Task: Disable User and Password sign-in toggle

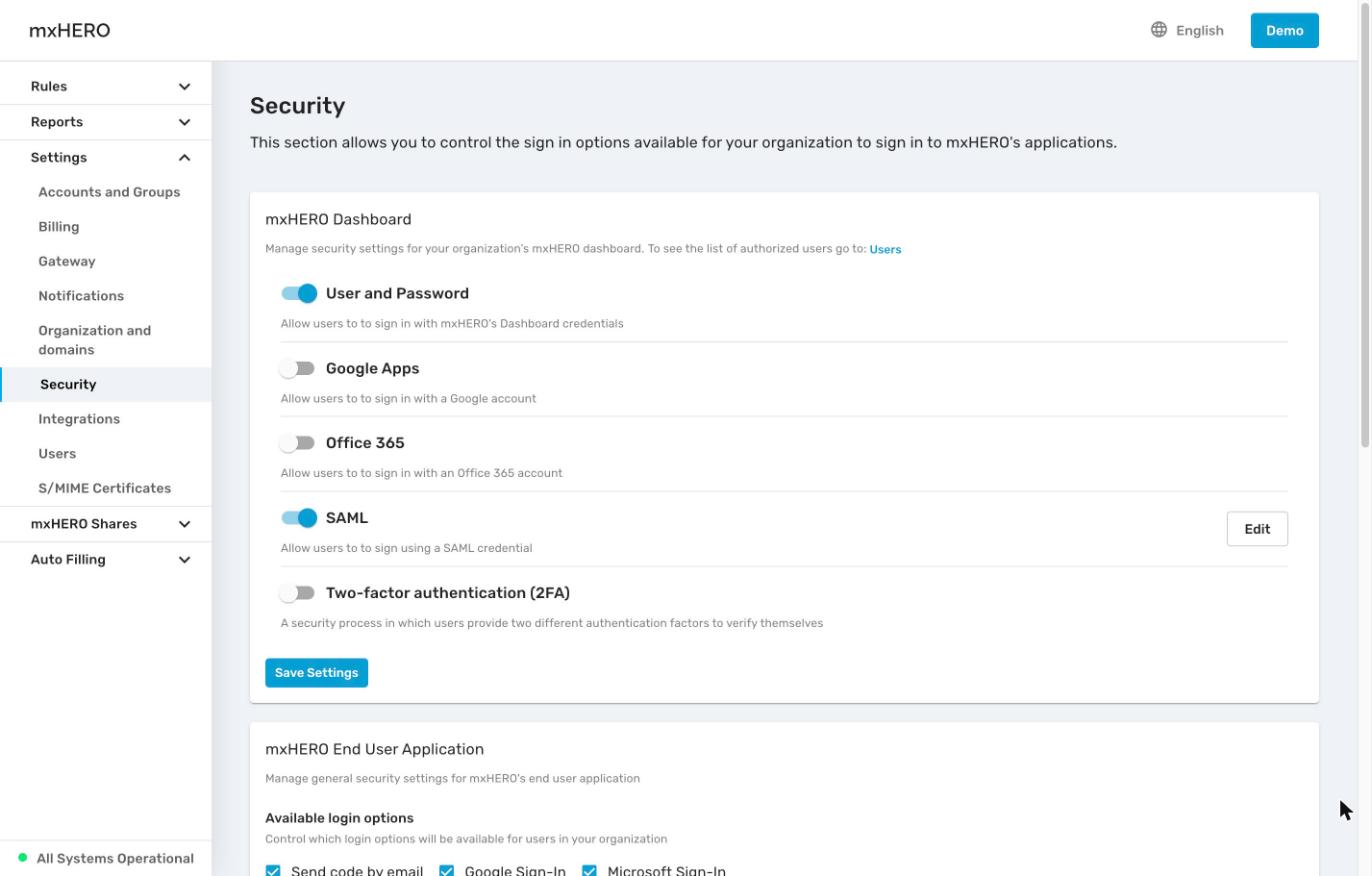Action: coord(299,293)
